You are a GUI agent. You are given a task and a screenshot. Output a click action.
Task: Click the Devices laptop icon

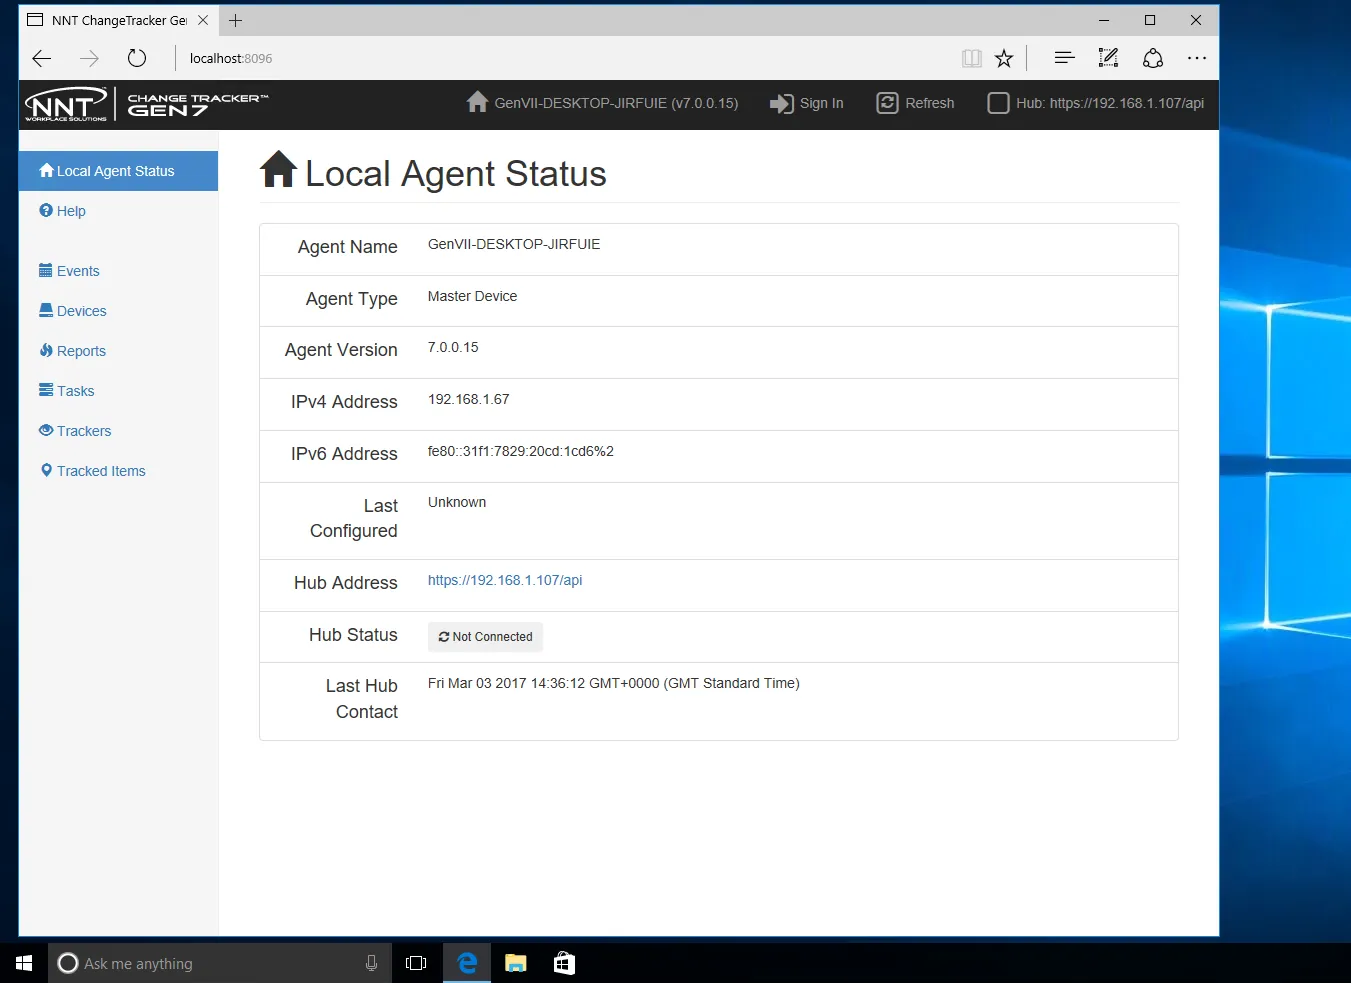pos(46,310)
